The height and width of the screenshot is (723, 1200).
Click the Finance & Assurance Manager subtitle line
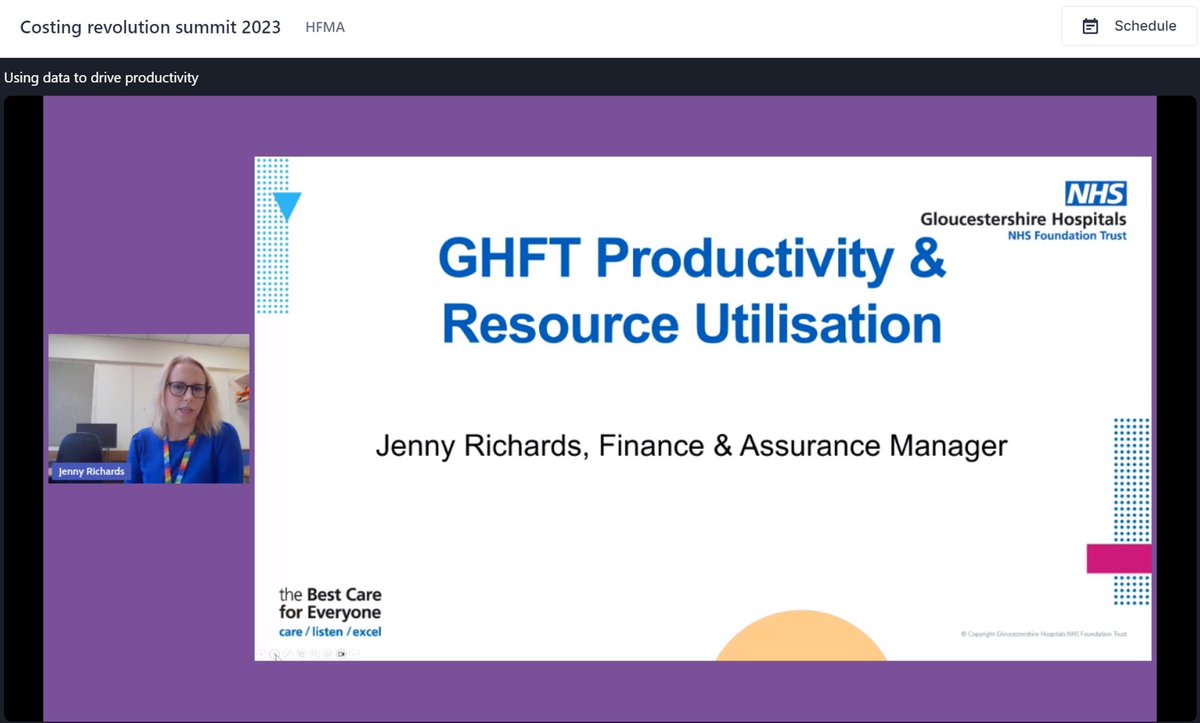click(691, 445)
